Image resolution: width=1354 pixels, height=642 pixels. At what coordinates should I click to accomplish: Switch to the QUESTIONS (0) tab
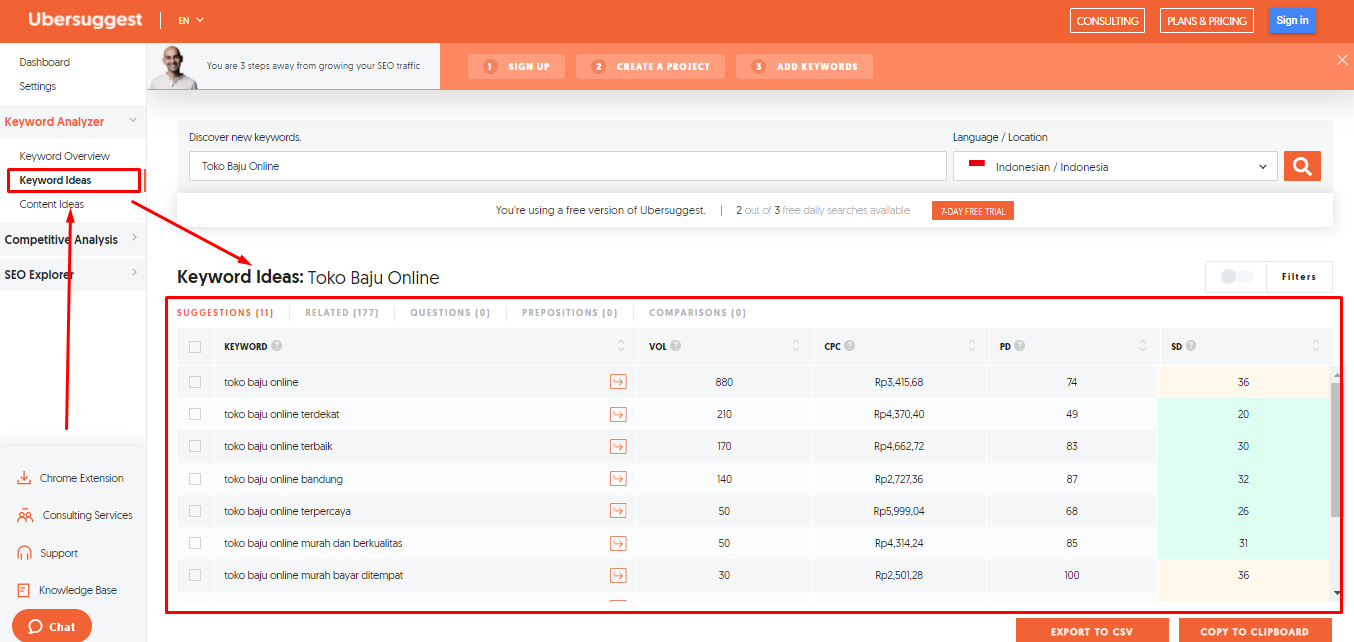pyautogui.click(x=450, y=312)
